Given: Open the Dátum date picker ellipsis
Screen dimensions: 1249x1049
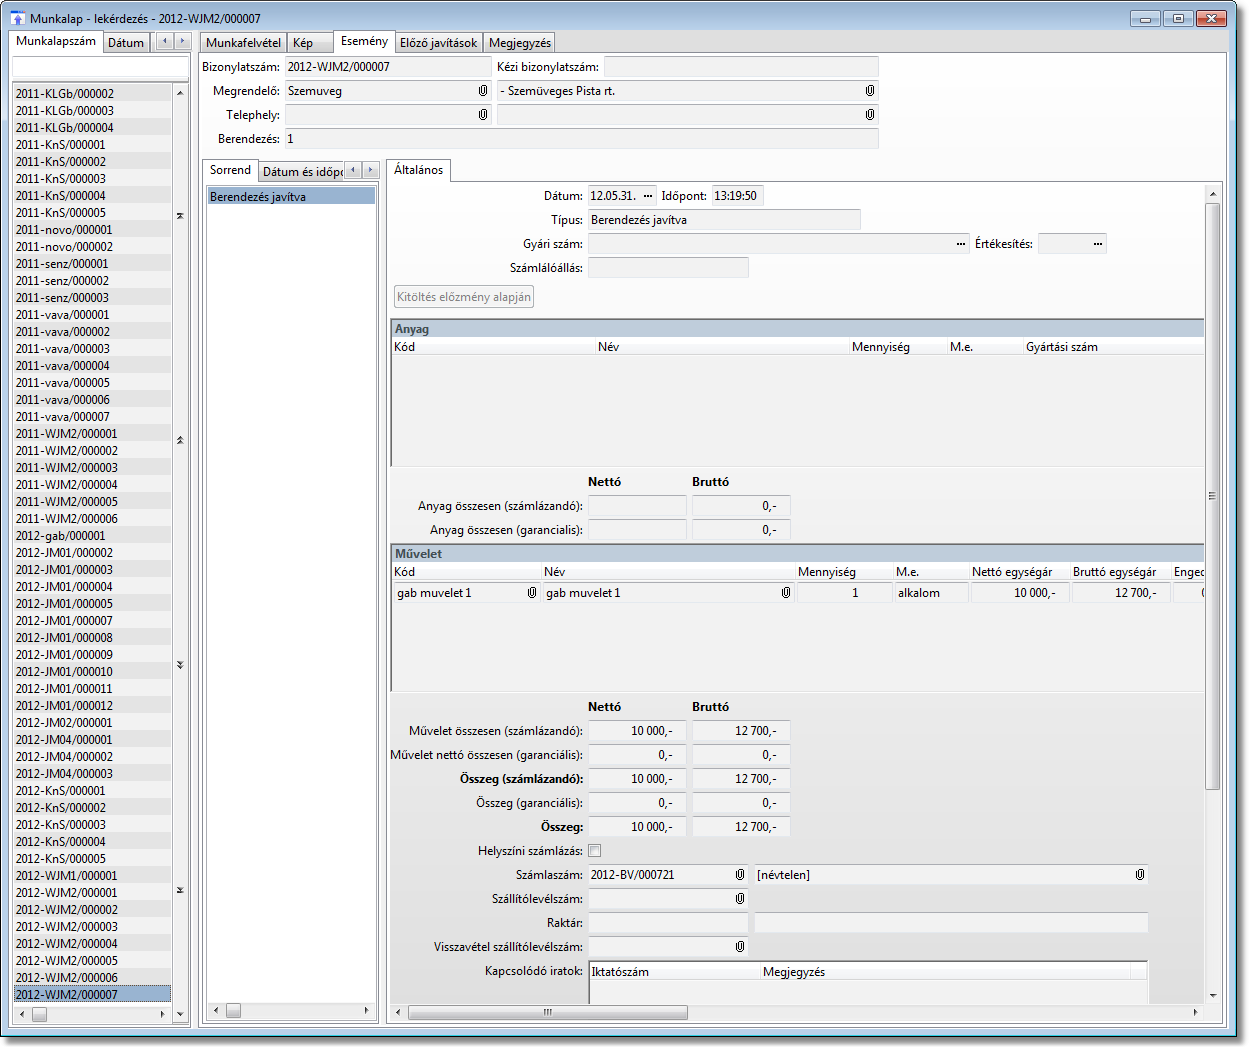Looking at the screenshot, I should (x=648, y=196).
